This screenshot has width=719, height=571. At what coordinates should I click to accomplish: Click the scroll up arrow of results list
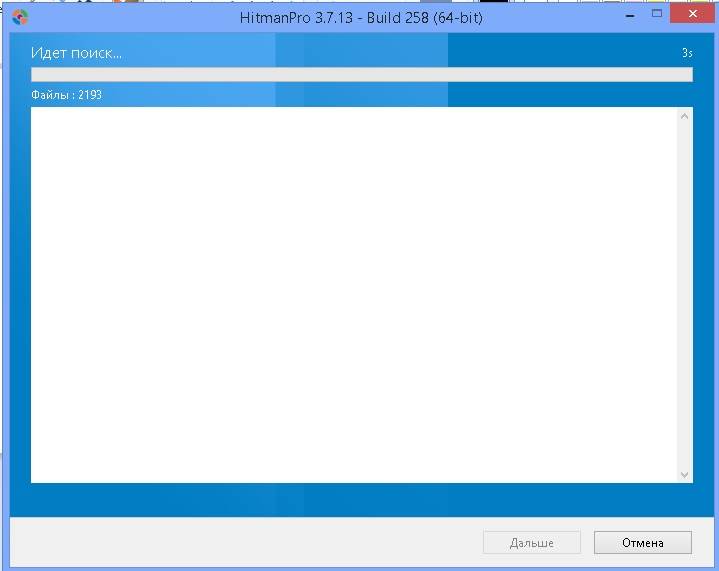coord(685,116)
